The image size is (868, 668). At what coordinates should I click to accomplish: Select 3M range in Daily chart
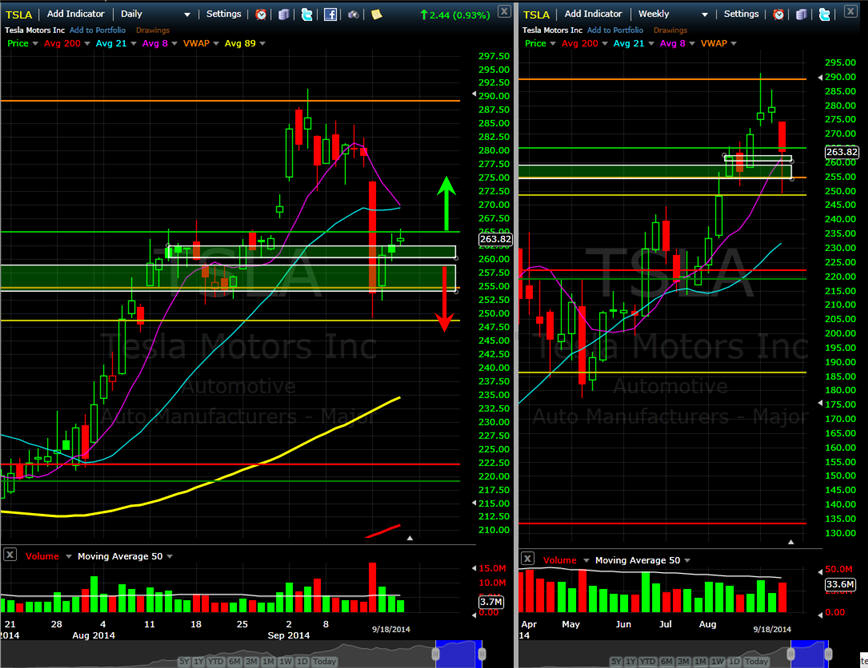(252, 661)
